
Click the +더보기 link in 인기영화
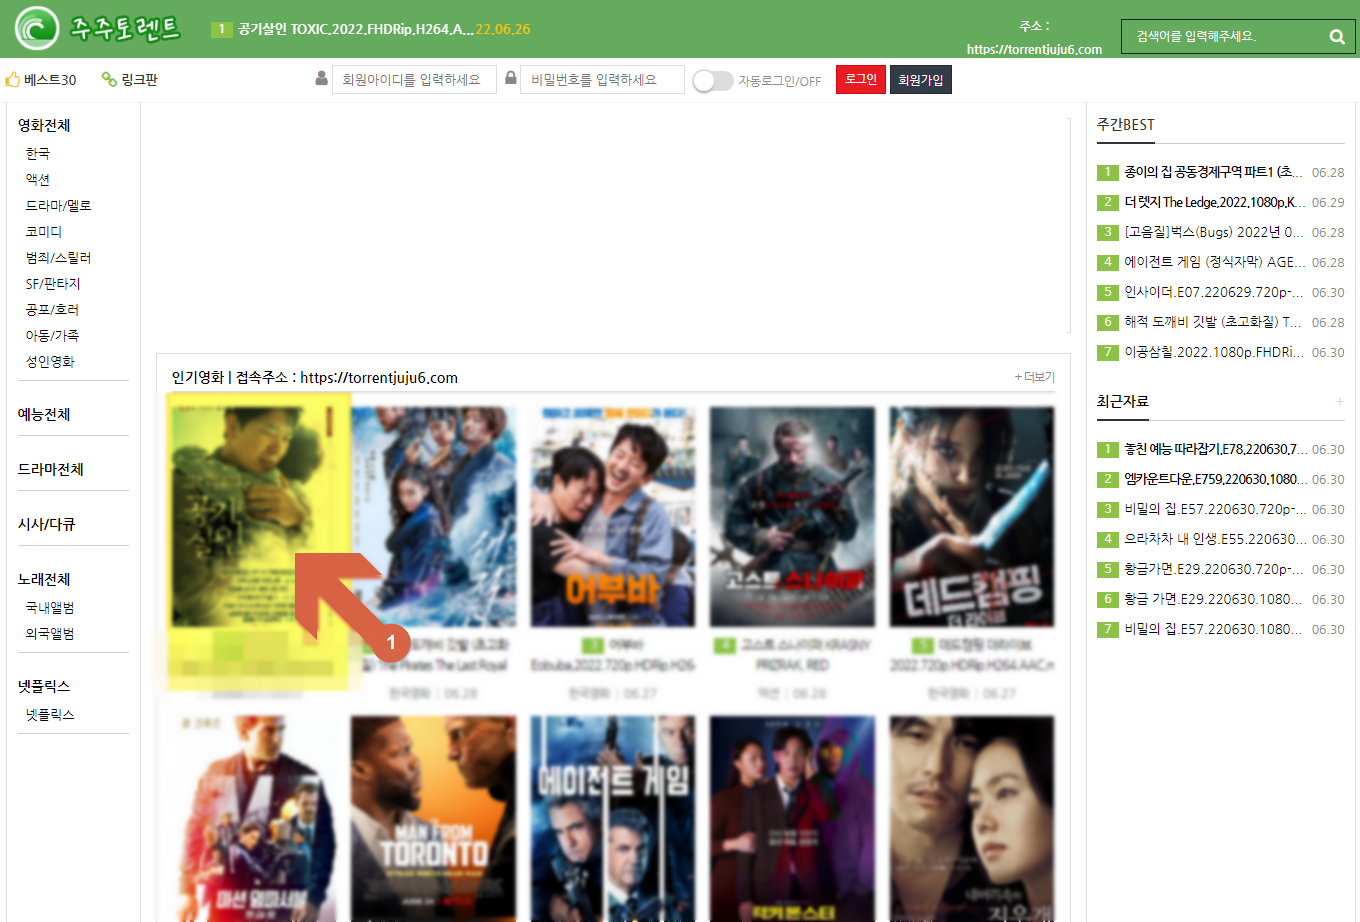click(1035, 377)
